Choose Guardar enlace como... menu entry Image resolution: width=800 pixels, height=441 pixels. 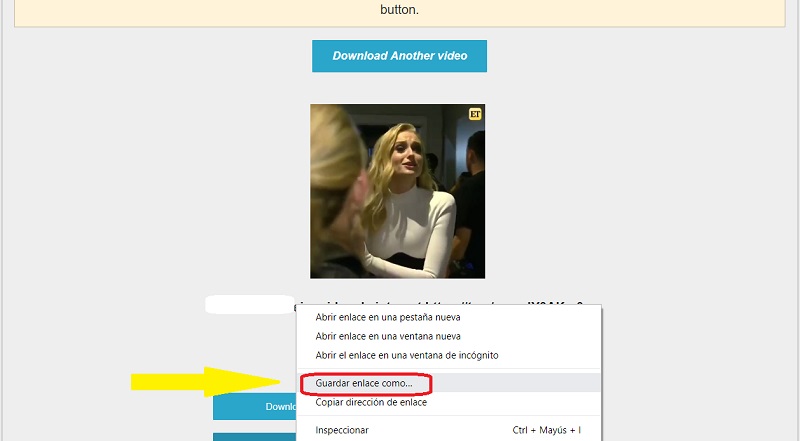coord(448,383)
